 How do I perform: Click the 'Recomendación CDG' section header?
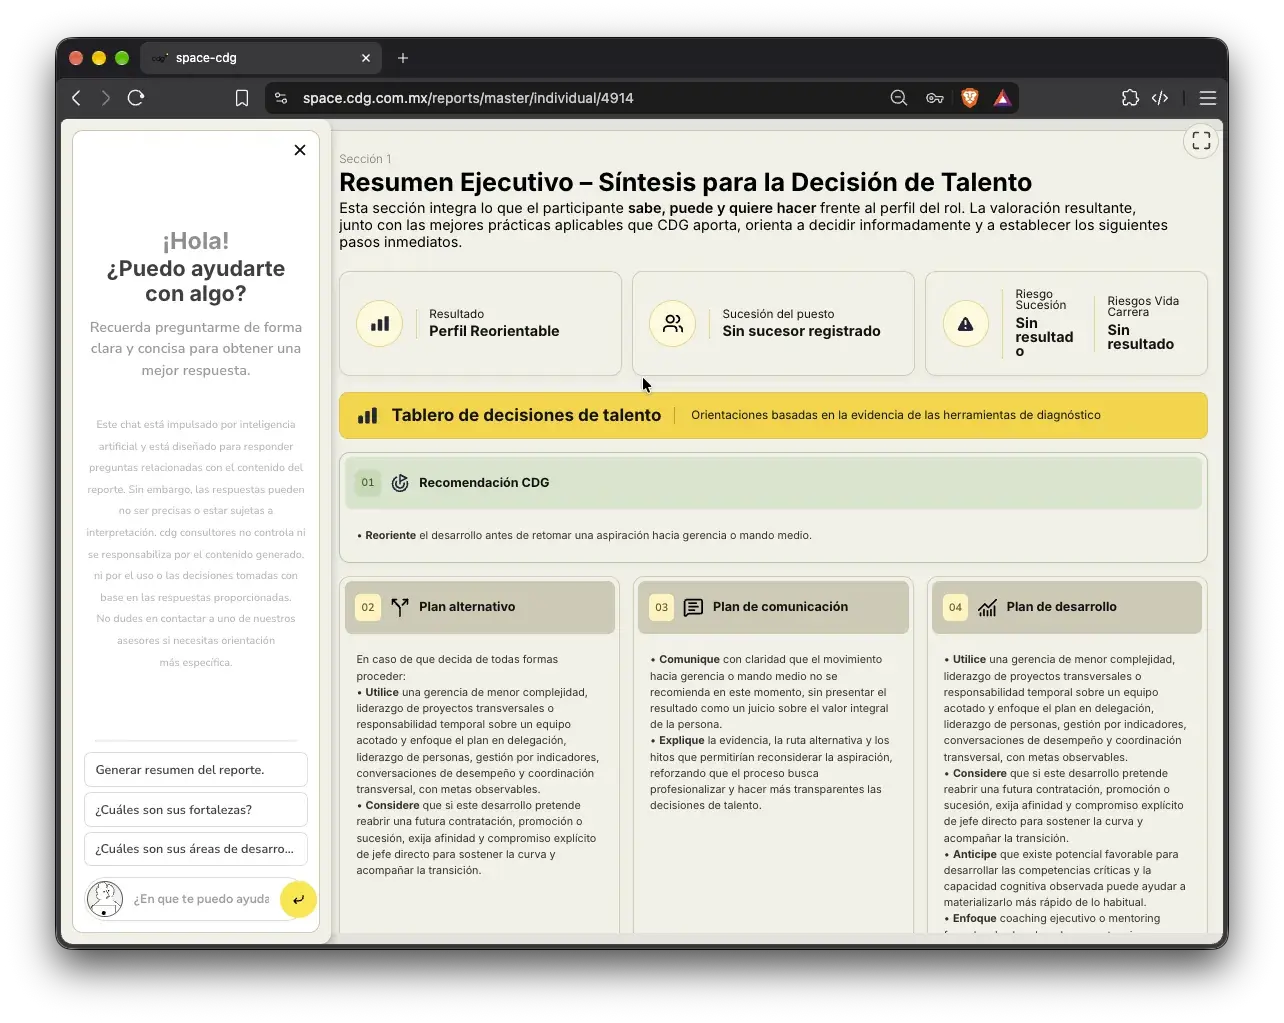coord(773,483)
